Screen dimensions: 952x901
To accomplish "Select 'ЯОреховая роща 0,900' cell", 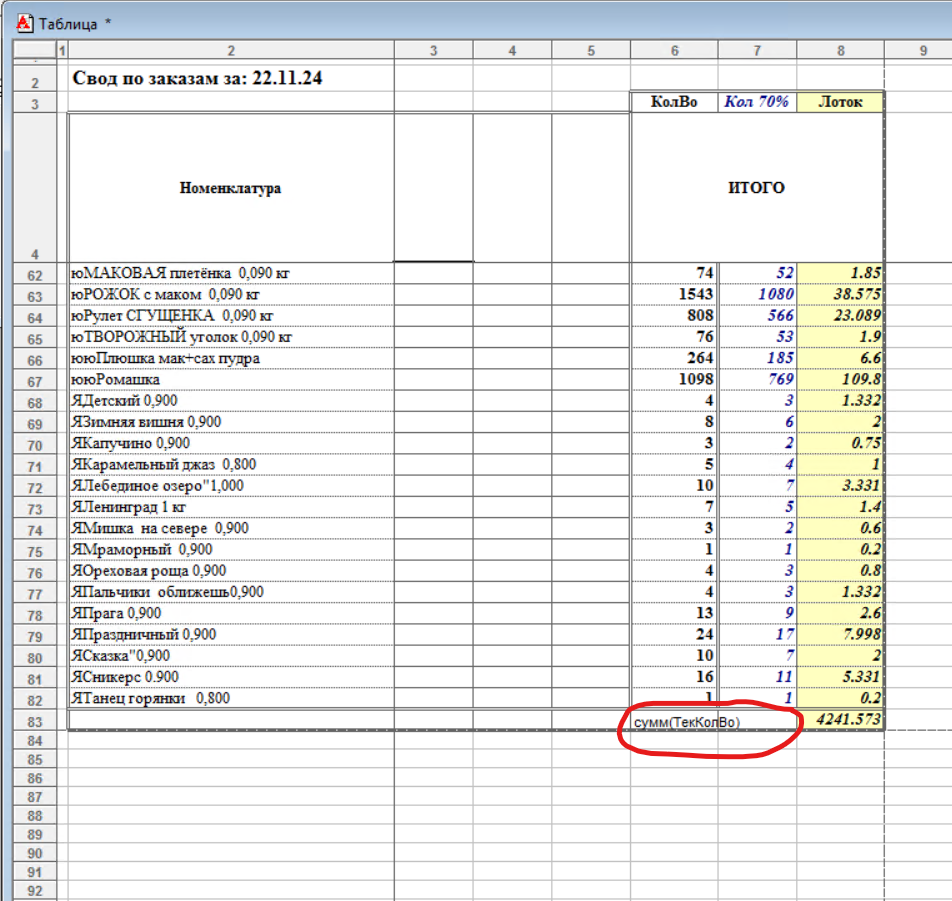I will point(231,571).
